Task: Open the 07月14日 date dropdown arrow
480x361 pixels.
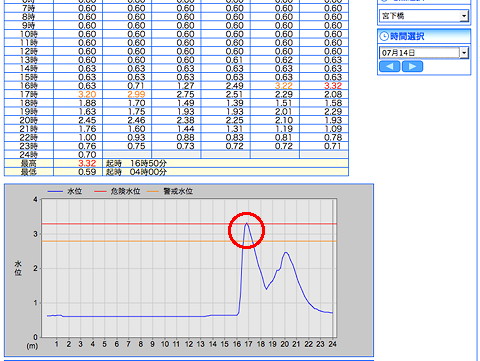Action: 464,53
